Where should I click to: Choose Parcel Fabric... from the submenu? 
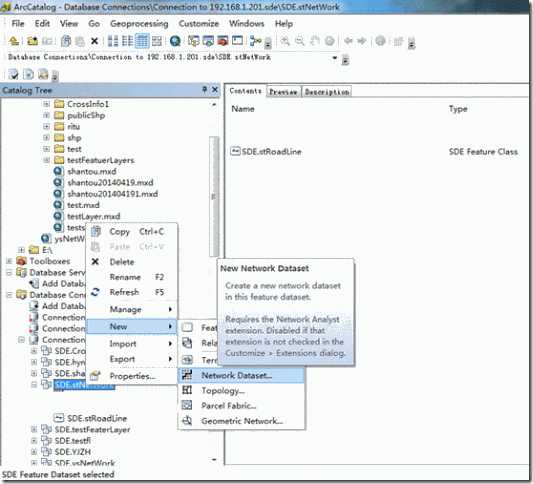(x=241, y=405)
